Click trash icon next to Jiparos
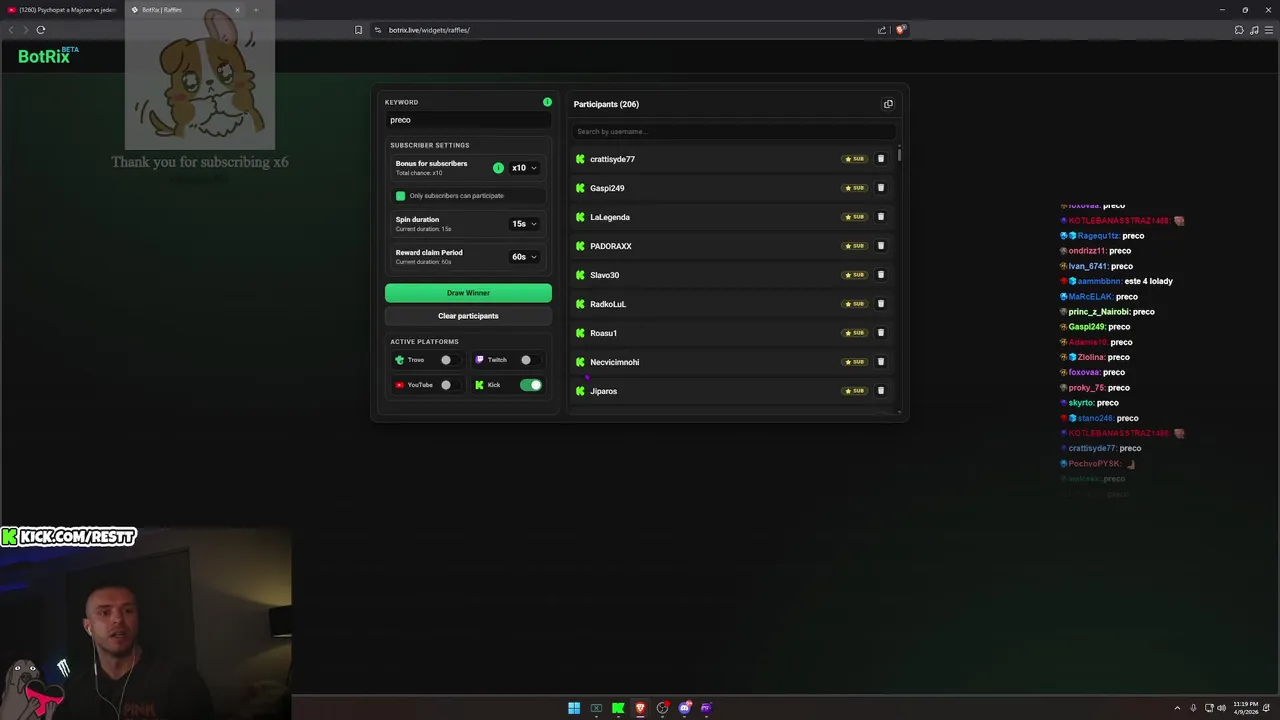1280x720 pixels. tap(881, 391)
